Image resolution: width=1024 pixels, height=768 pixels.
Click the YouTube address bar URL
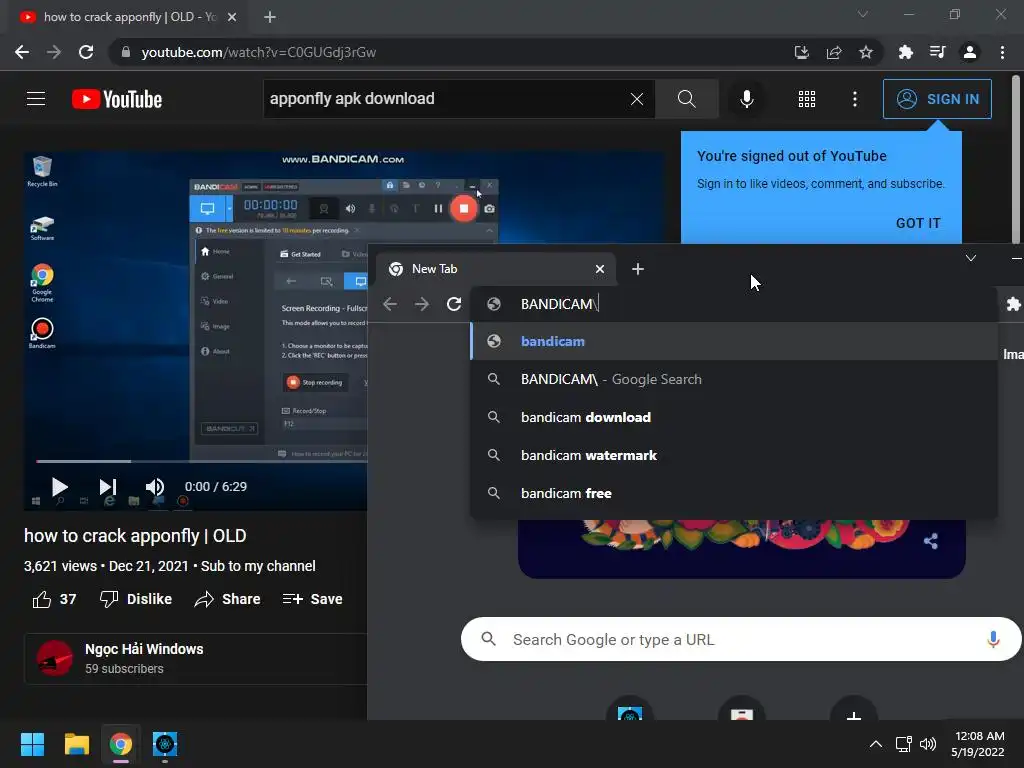(259, 52)
